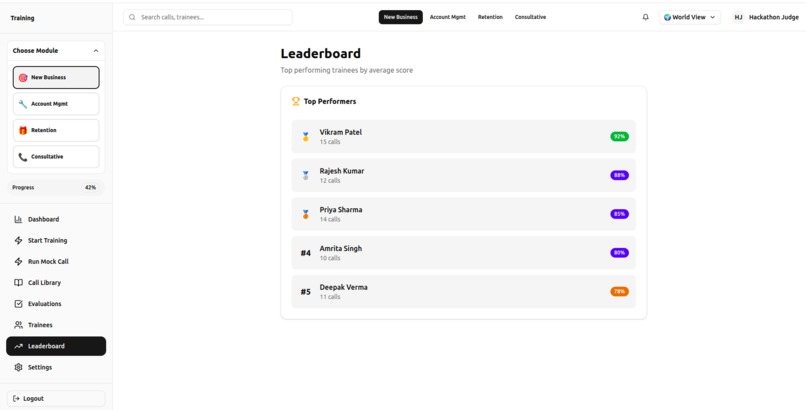Collapse the Choose Module panel chevron
Image resolution: width=806 pixels, height=410 pixels.
click(x=96, y=51)
